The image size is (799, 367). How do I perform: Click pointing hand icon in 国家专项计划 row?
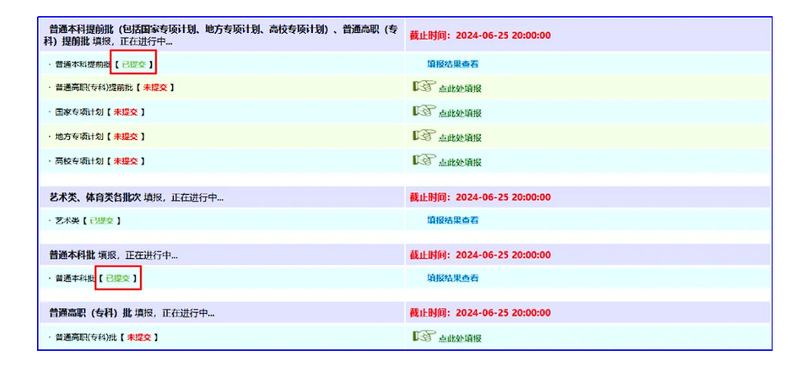pos(424,111)
